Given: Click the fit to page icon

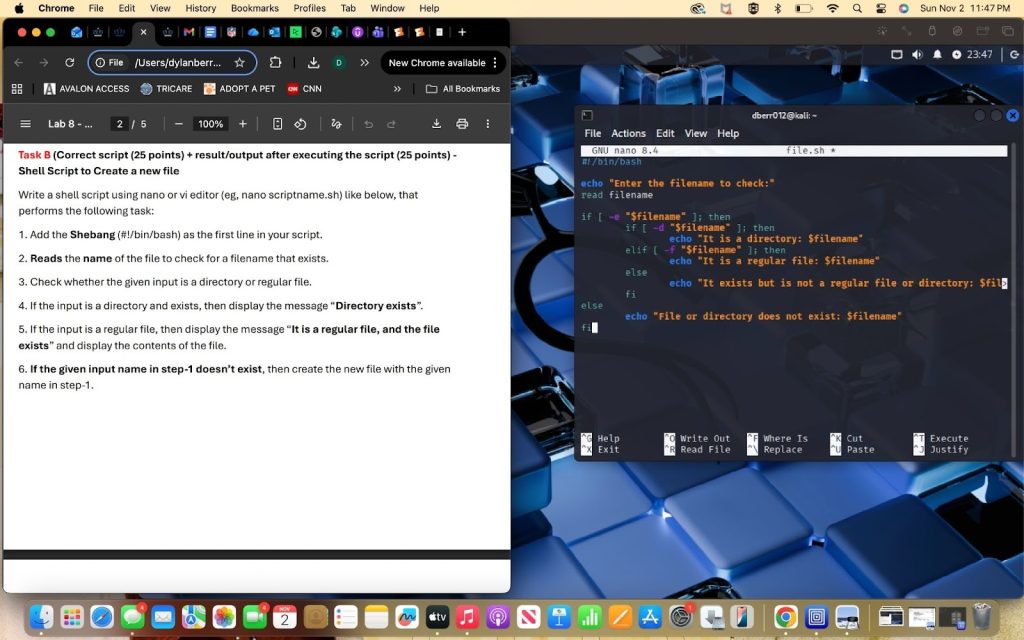Looking at the screenshot, I should (x=278, y=124).
